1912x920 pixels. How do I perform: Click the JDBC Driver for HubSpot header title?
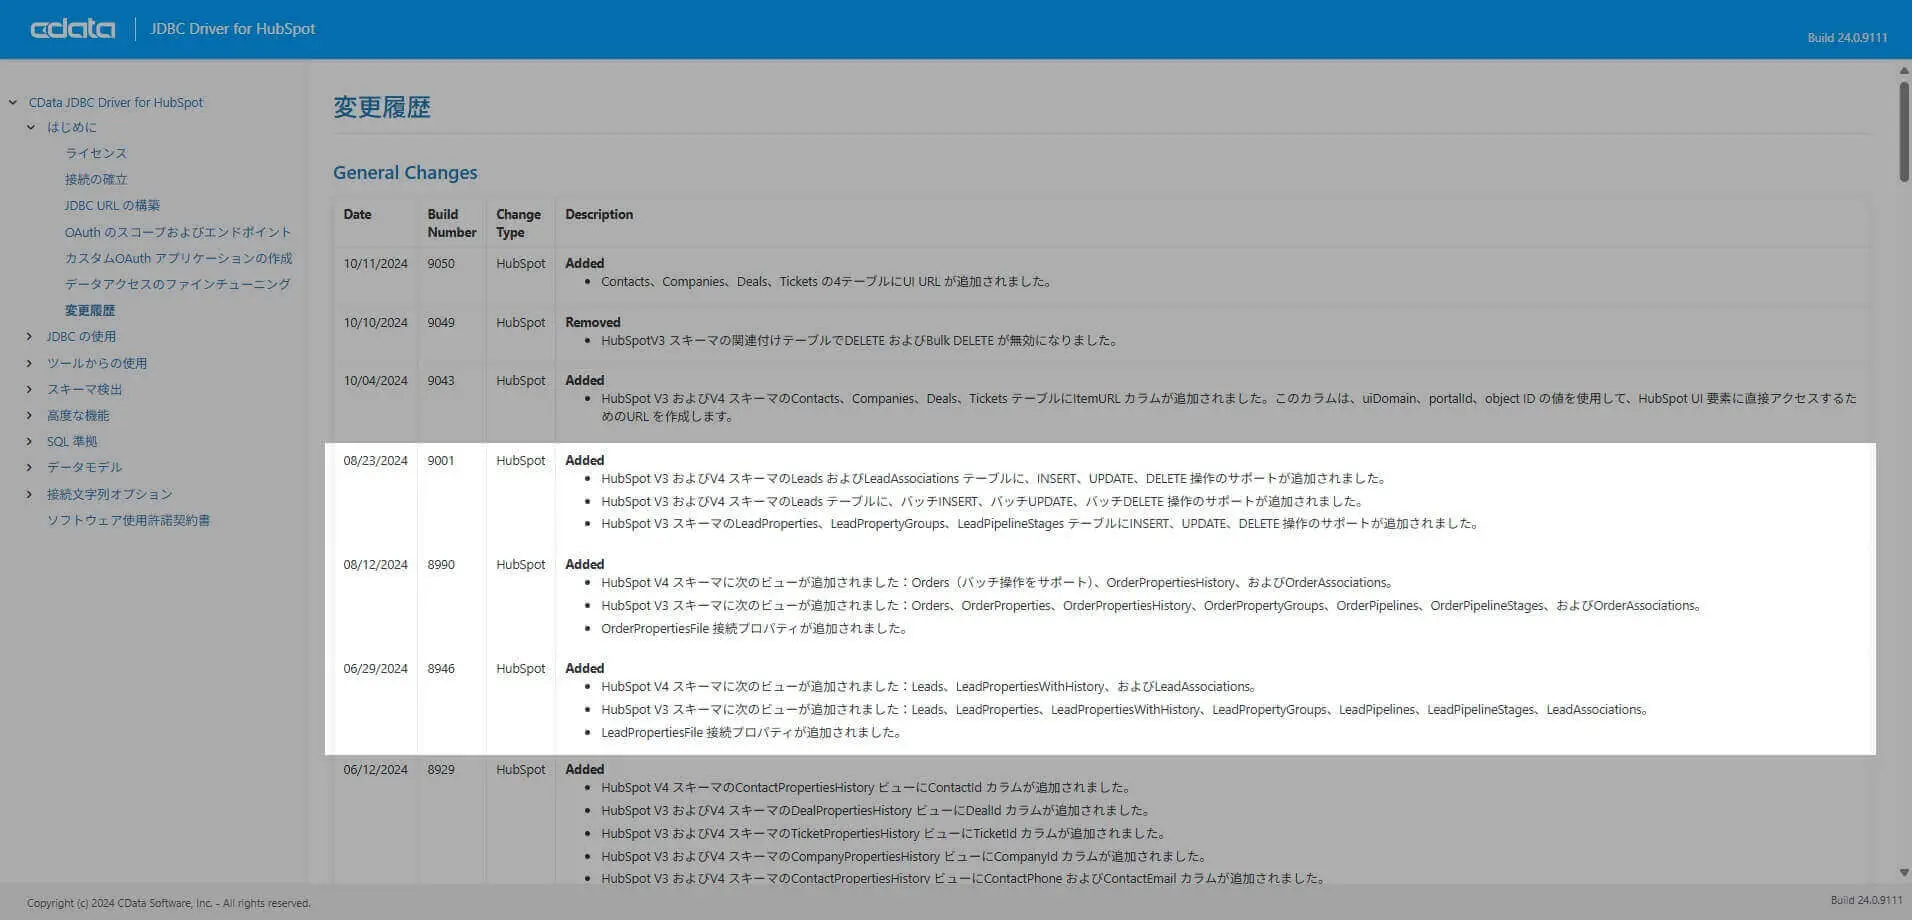click(x=232, y=29)
